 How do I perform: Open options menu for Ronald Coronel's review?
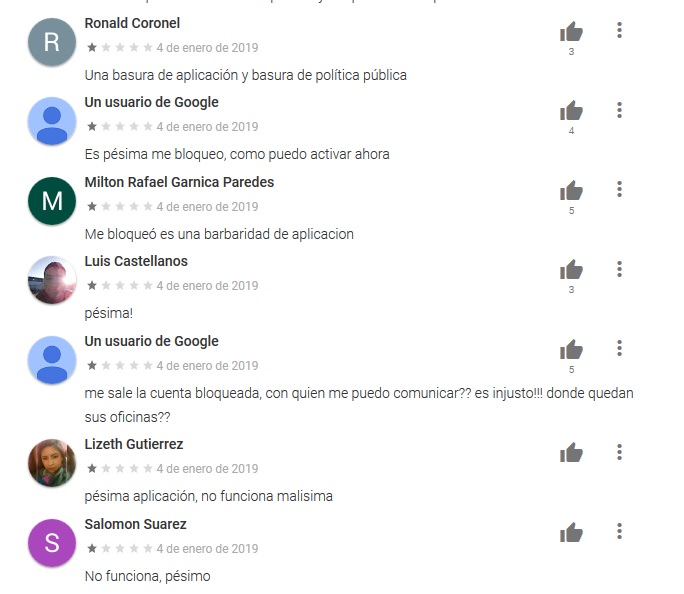(x=619, y=30)
